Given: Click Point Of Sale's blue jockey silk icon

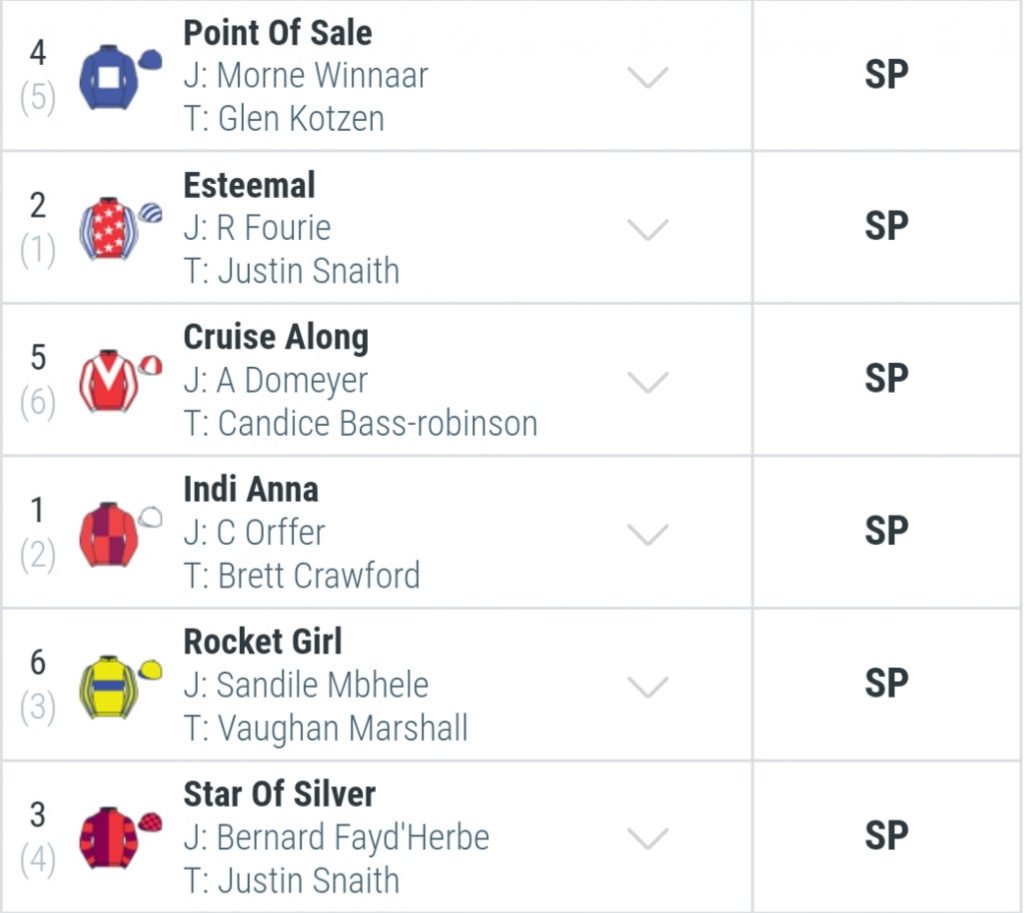Looking at the screenshot, I should 120,76.
